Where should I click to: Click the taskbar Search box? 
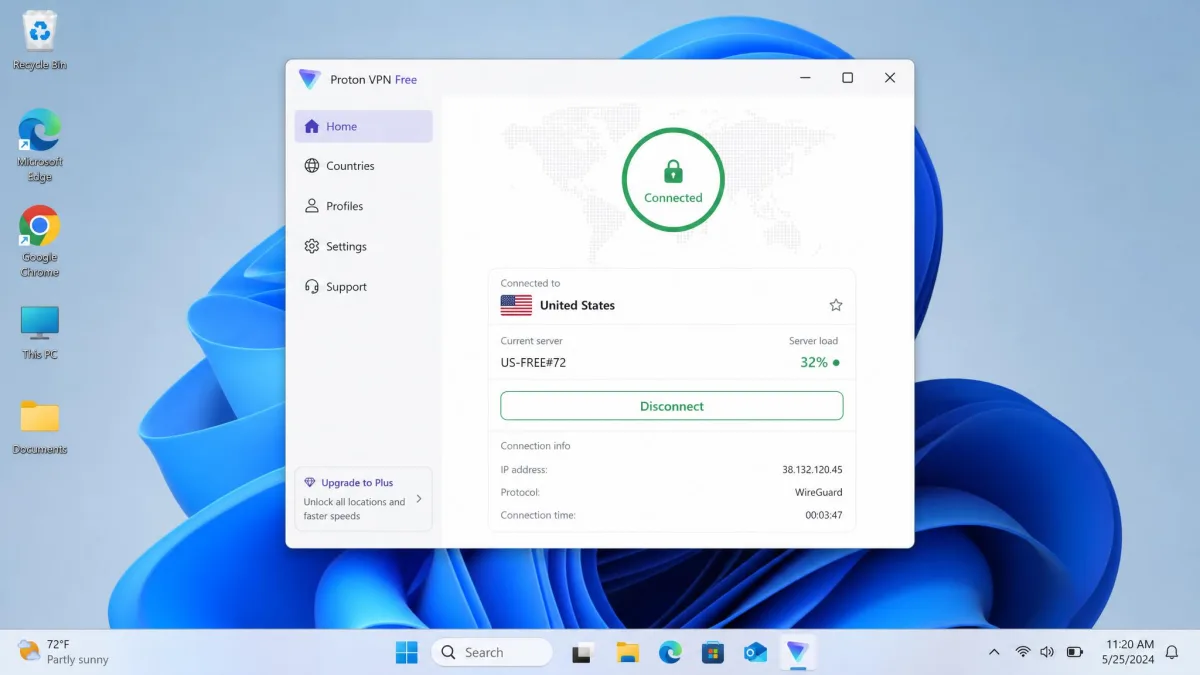point(492,653)
